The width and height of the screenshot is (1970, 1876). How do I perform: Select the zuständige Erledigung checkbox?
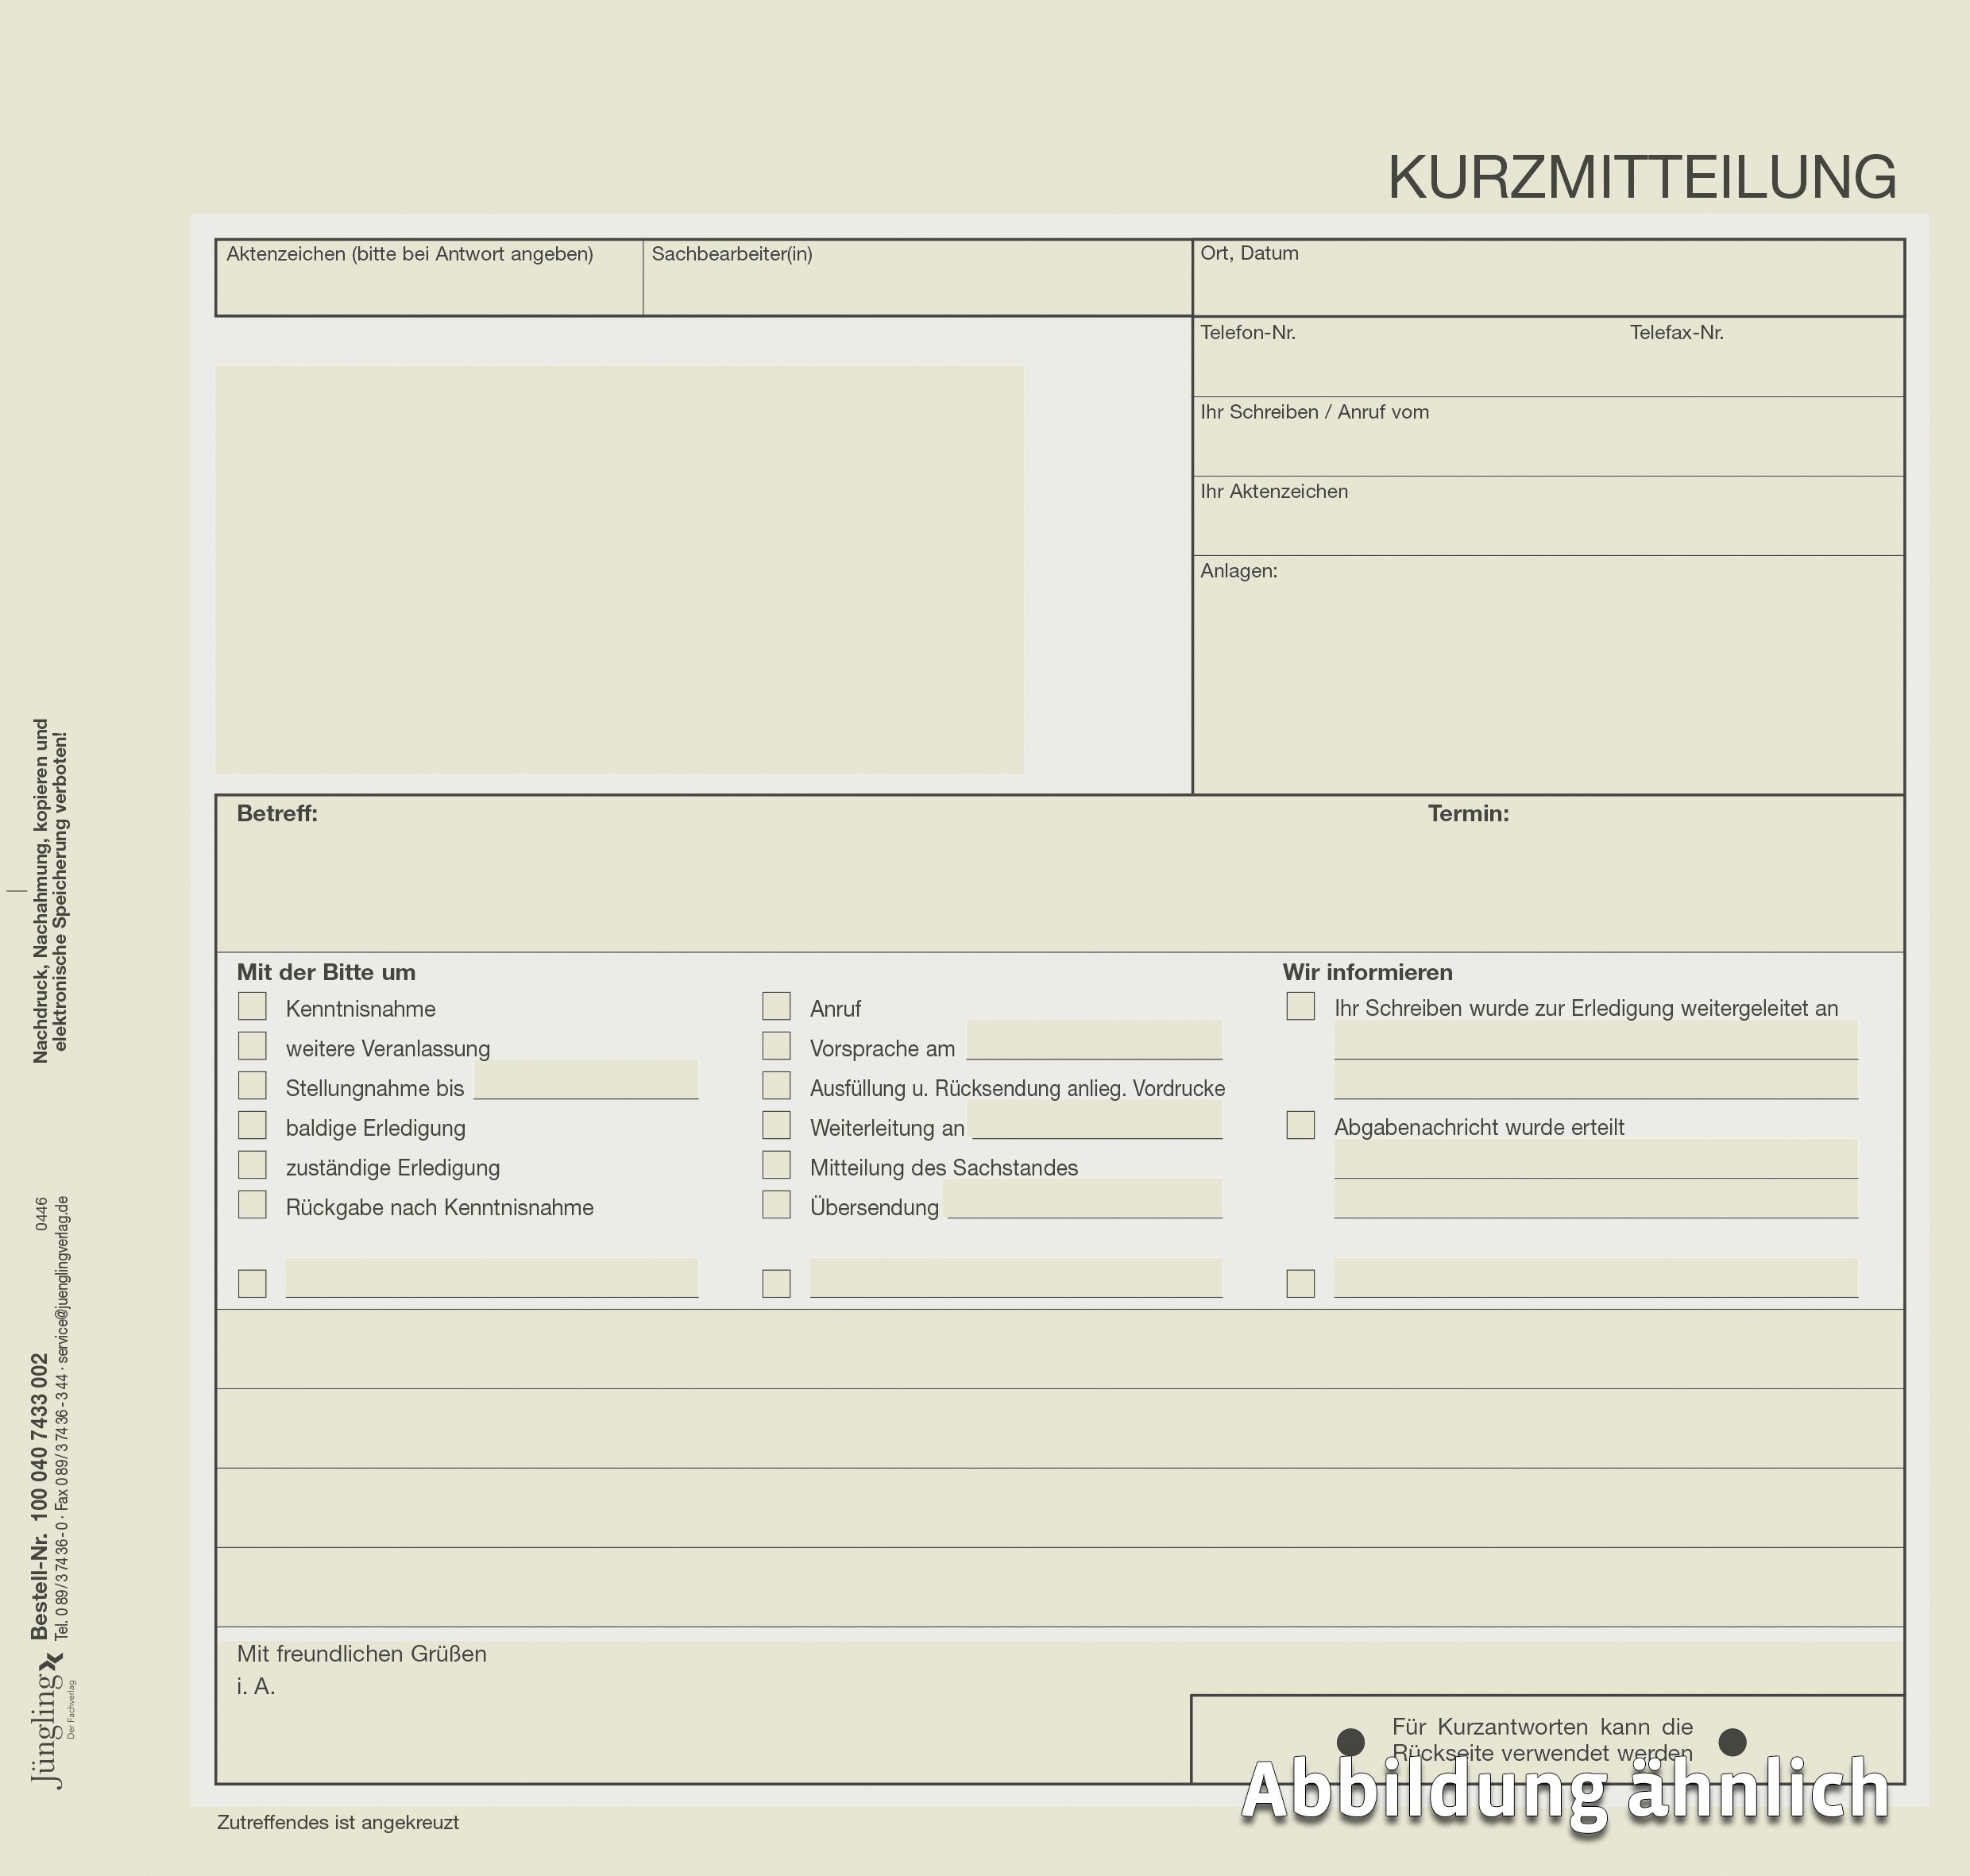point(252,1165)
